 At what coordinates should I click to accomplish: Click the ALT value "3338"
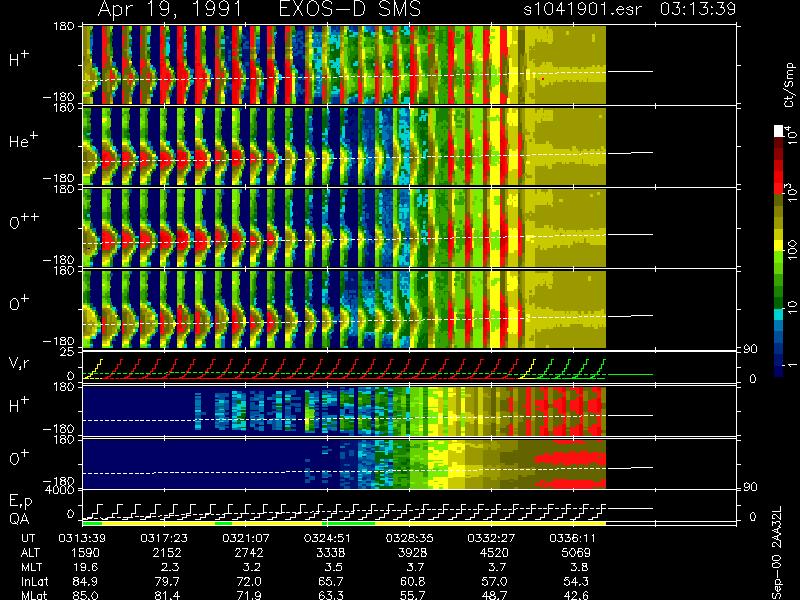[331, 553]
